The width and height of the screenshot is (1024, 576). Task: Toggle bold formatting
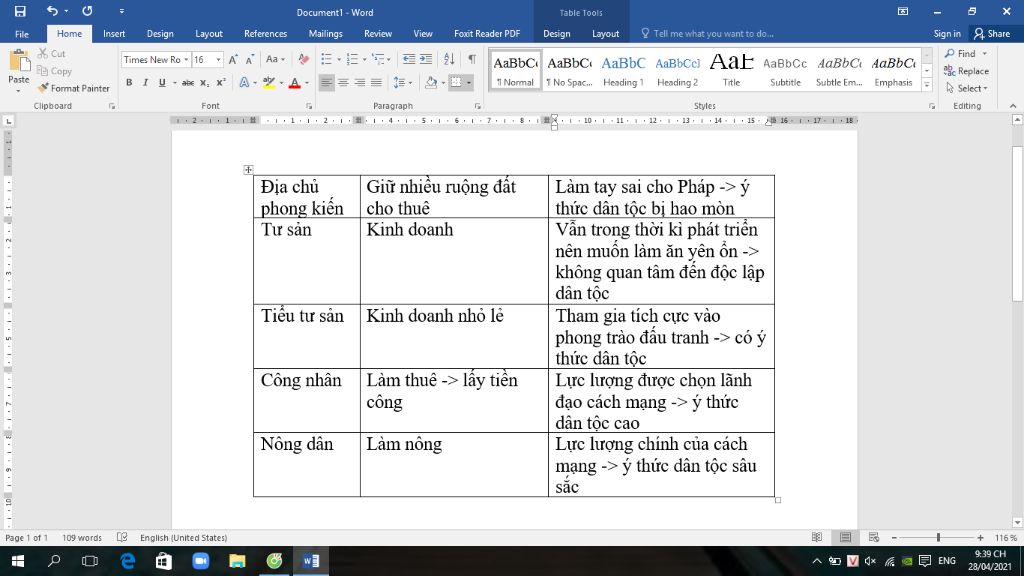129,83
